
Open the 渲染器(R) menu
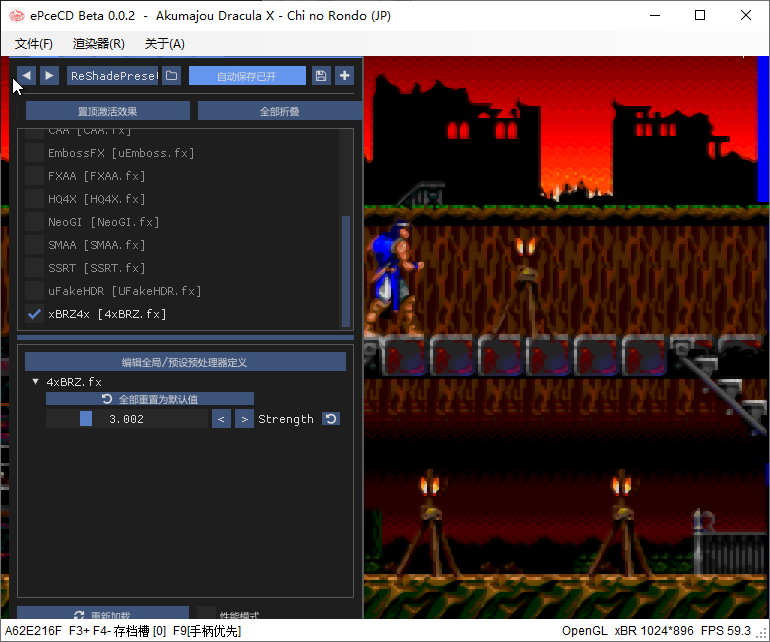(x=99, y=44)
